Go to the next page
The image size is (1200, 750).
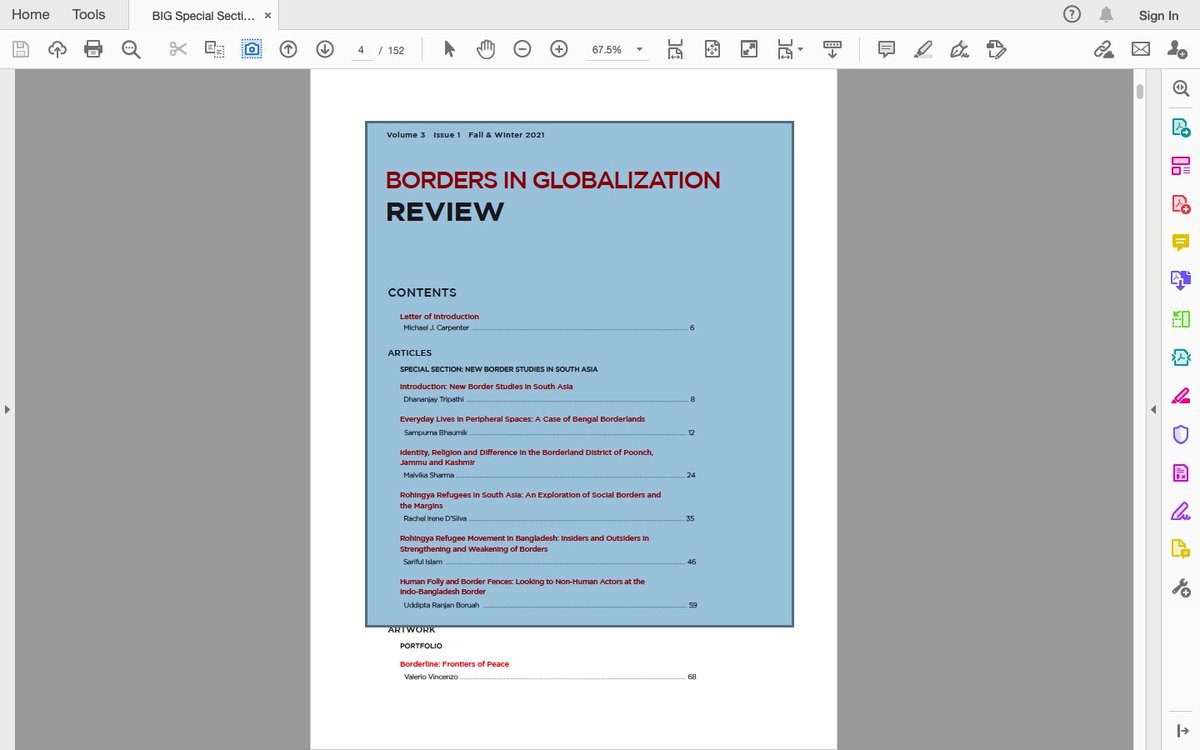(324, 49)
